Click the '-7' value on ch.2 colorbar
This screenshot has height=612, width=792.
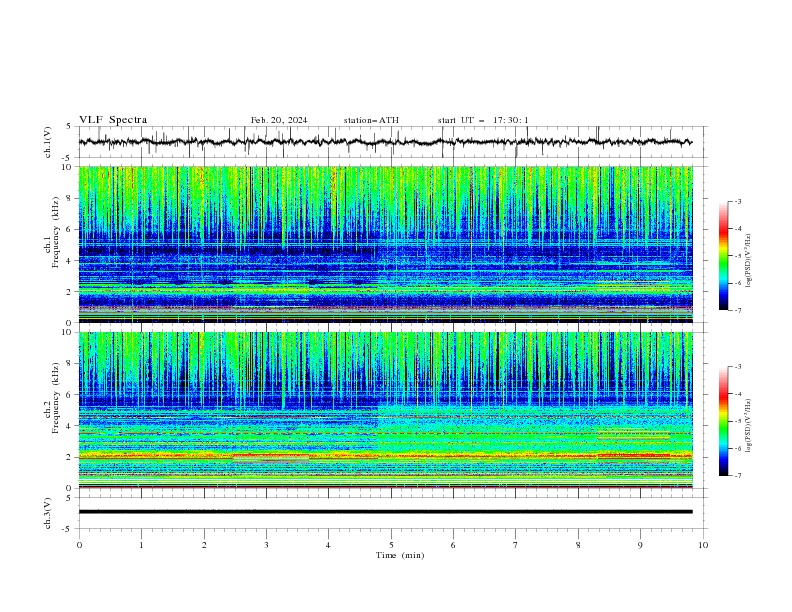click(738, 475)
